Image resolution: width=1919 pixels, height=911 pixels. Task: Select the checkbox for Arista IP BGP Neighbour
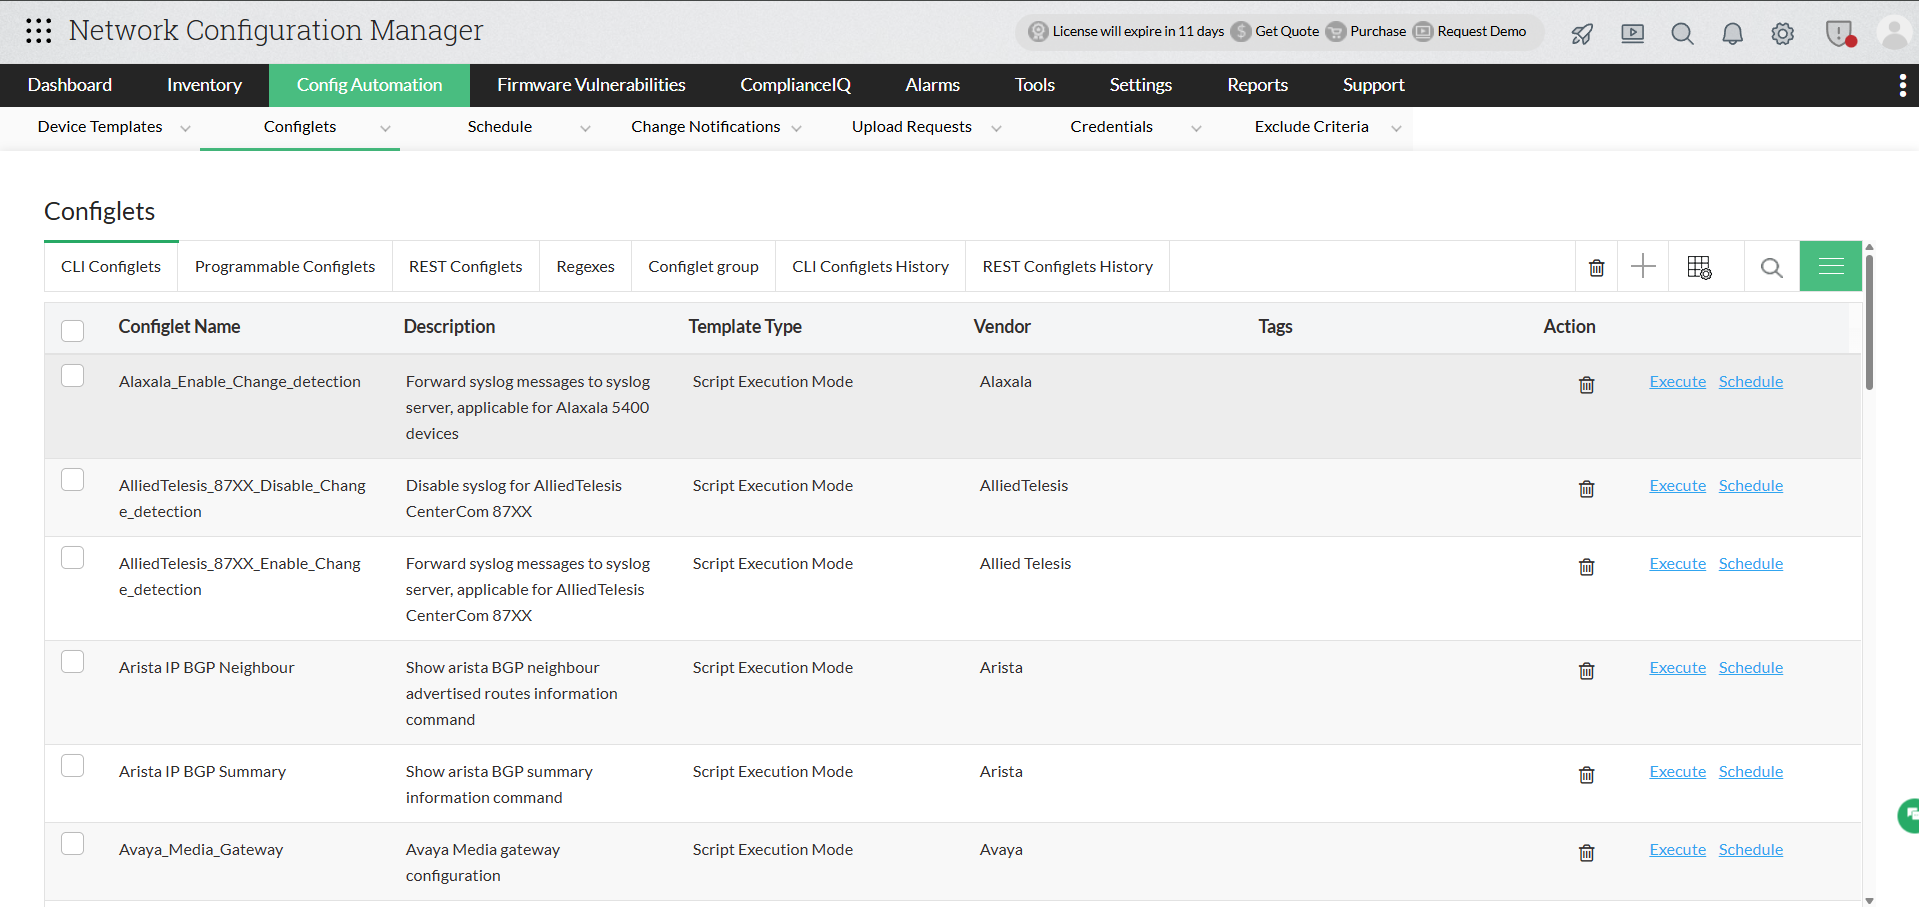pos(72,661)
